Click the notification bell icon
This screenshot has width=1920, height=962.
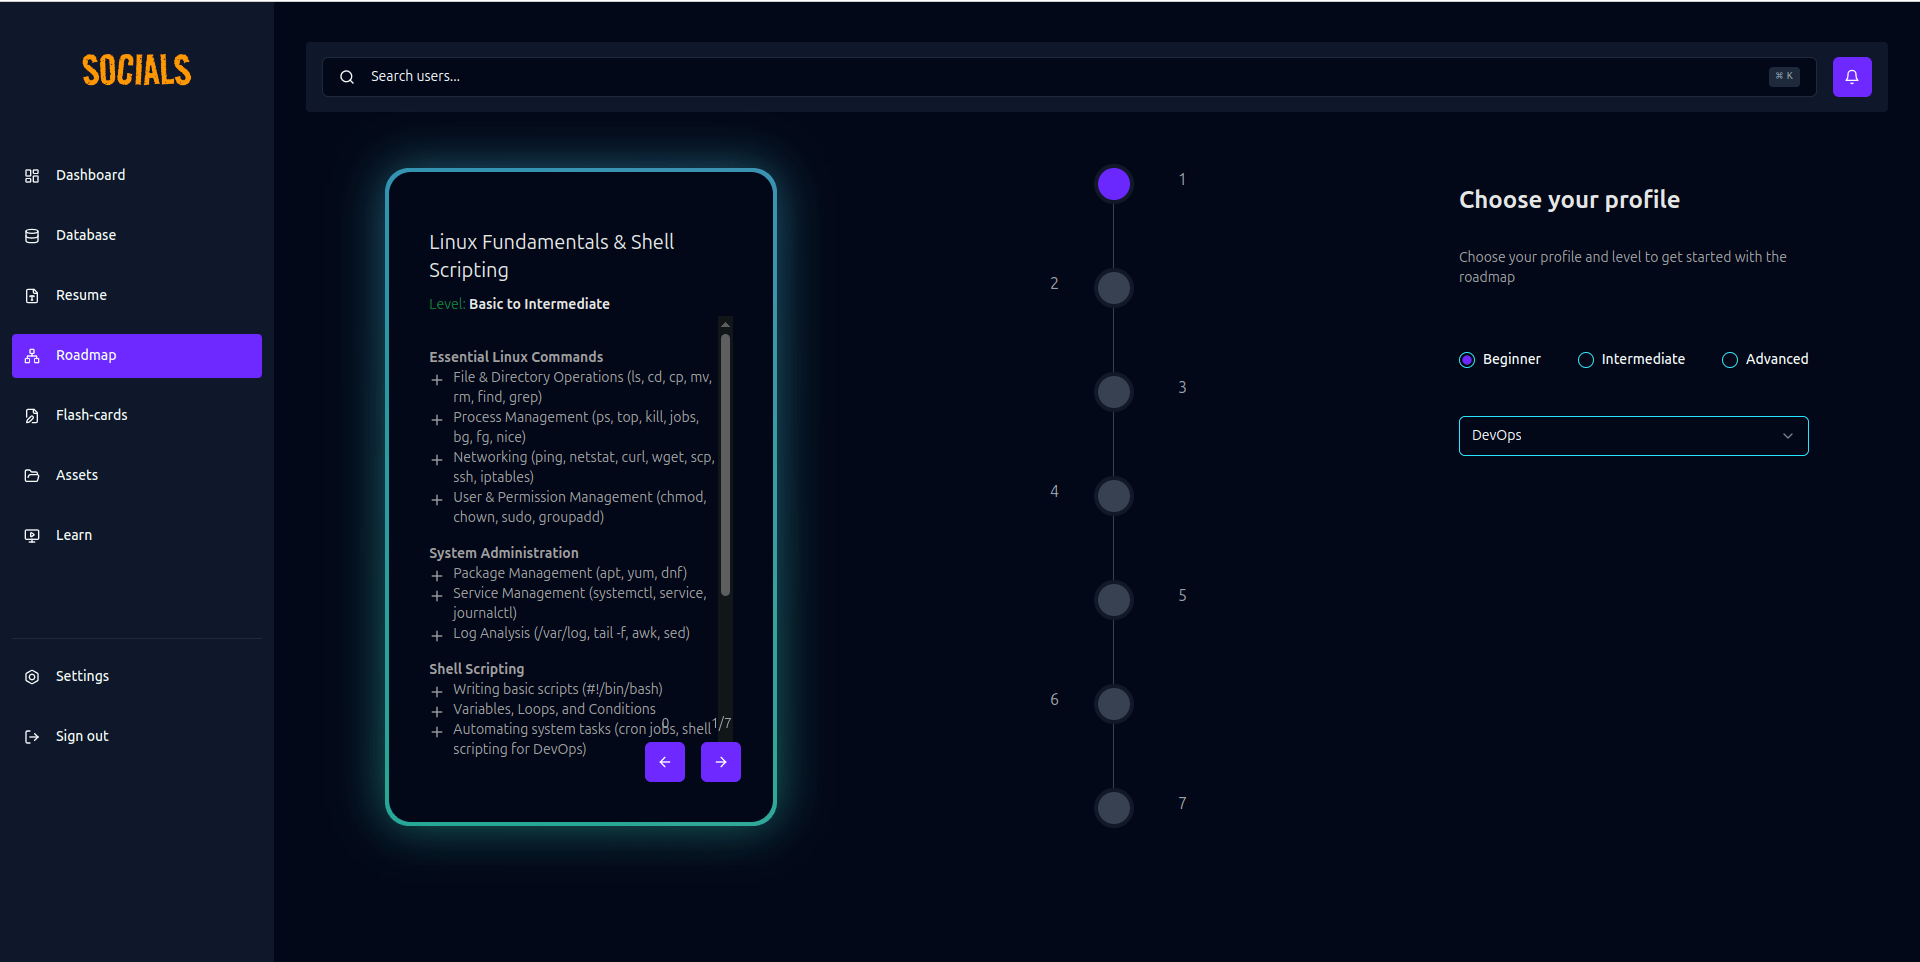click(1851, 77)
